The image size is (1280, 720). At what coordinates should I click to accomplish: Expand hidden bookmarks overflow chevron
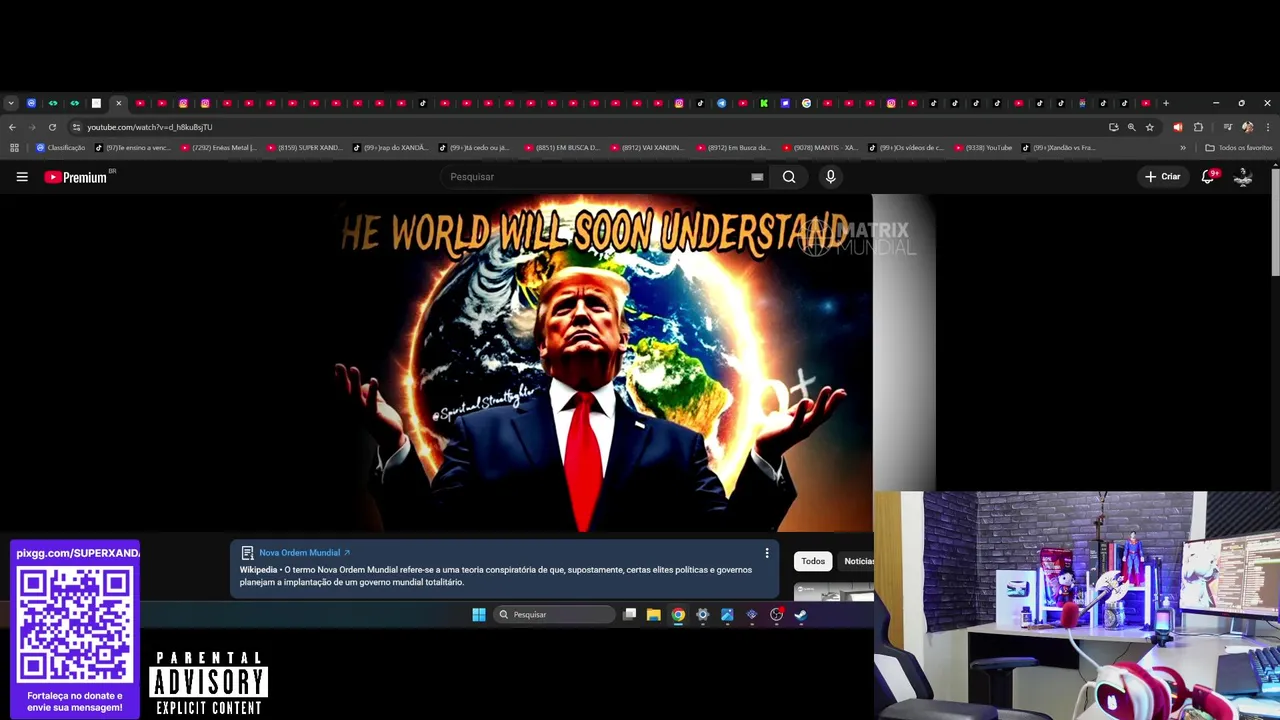pyautogui.click(x=1183, y=148)
